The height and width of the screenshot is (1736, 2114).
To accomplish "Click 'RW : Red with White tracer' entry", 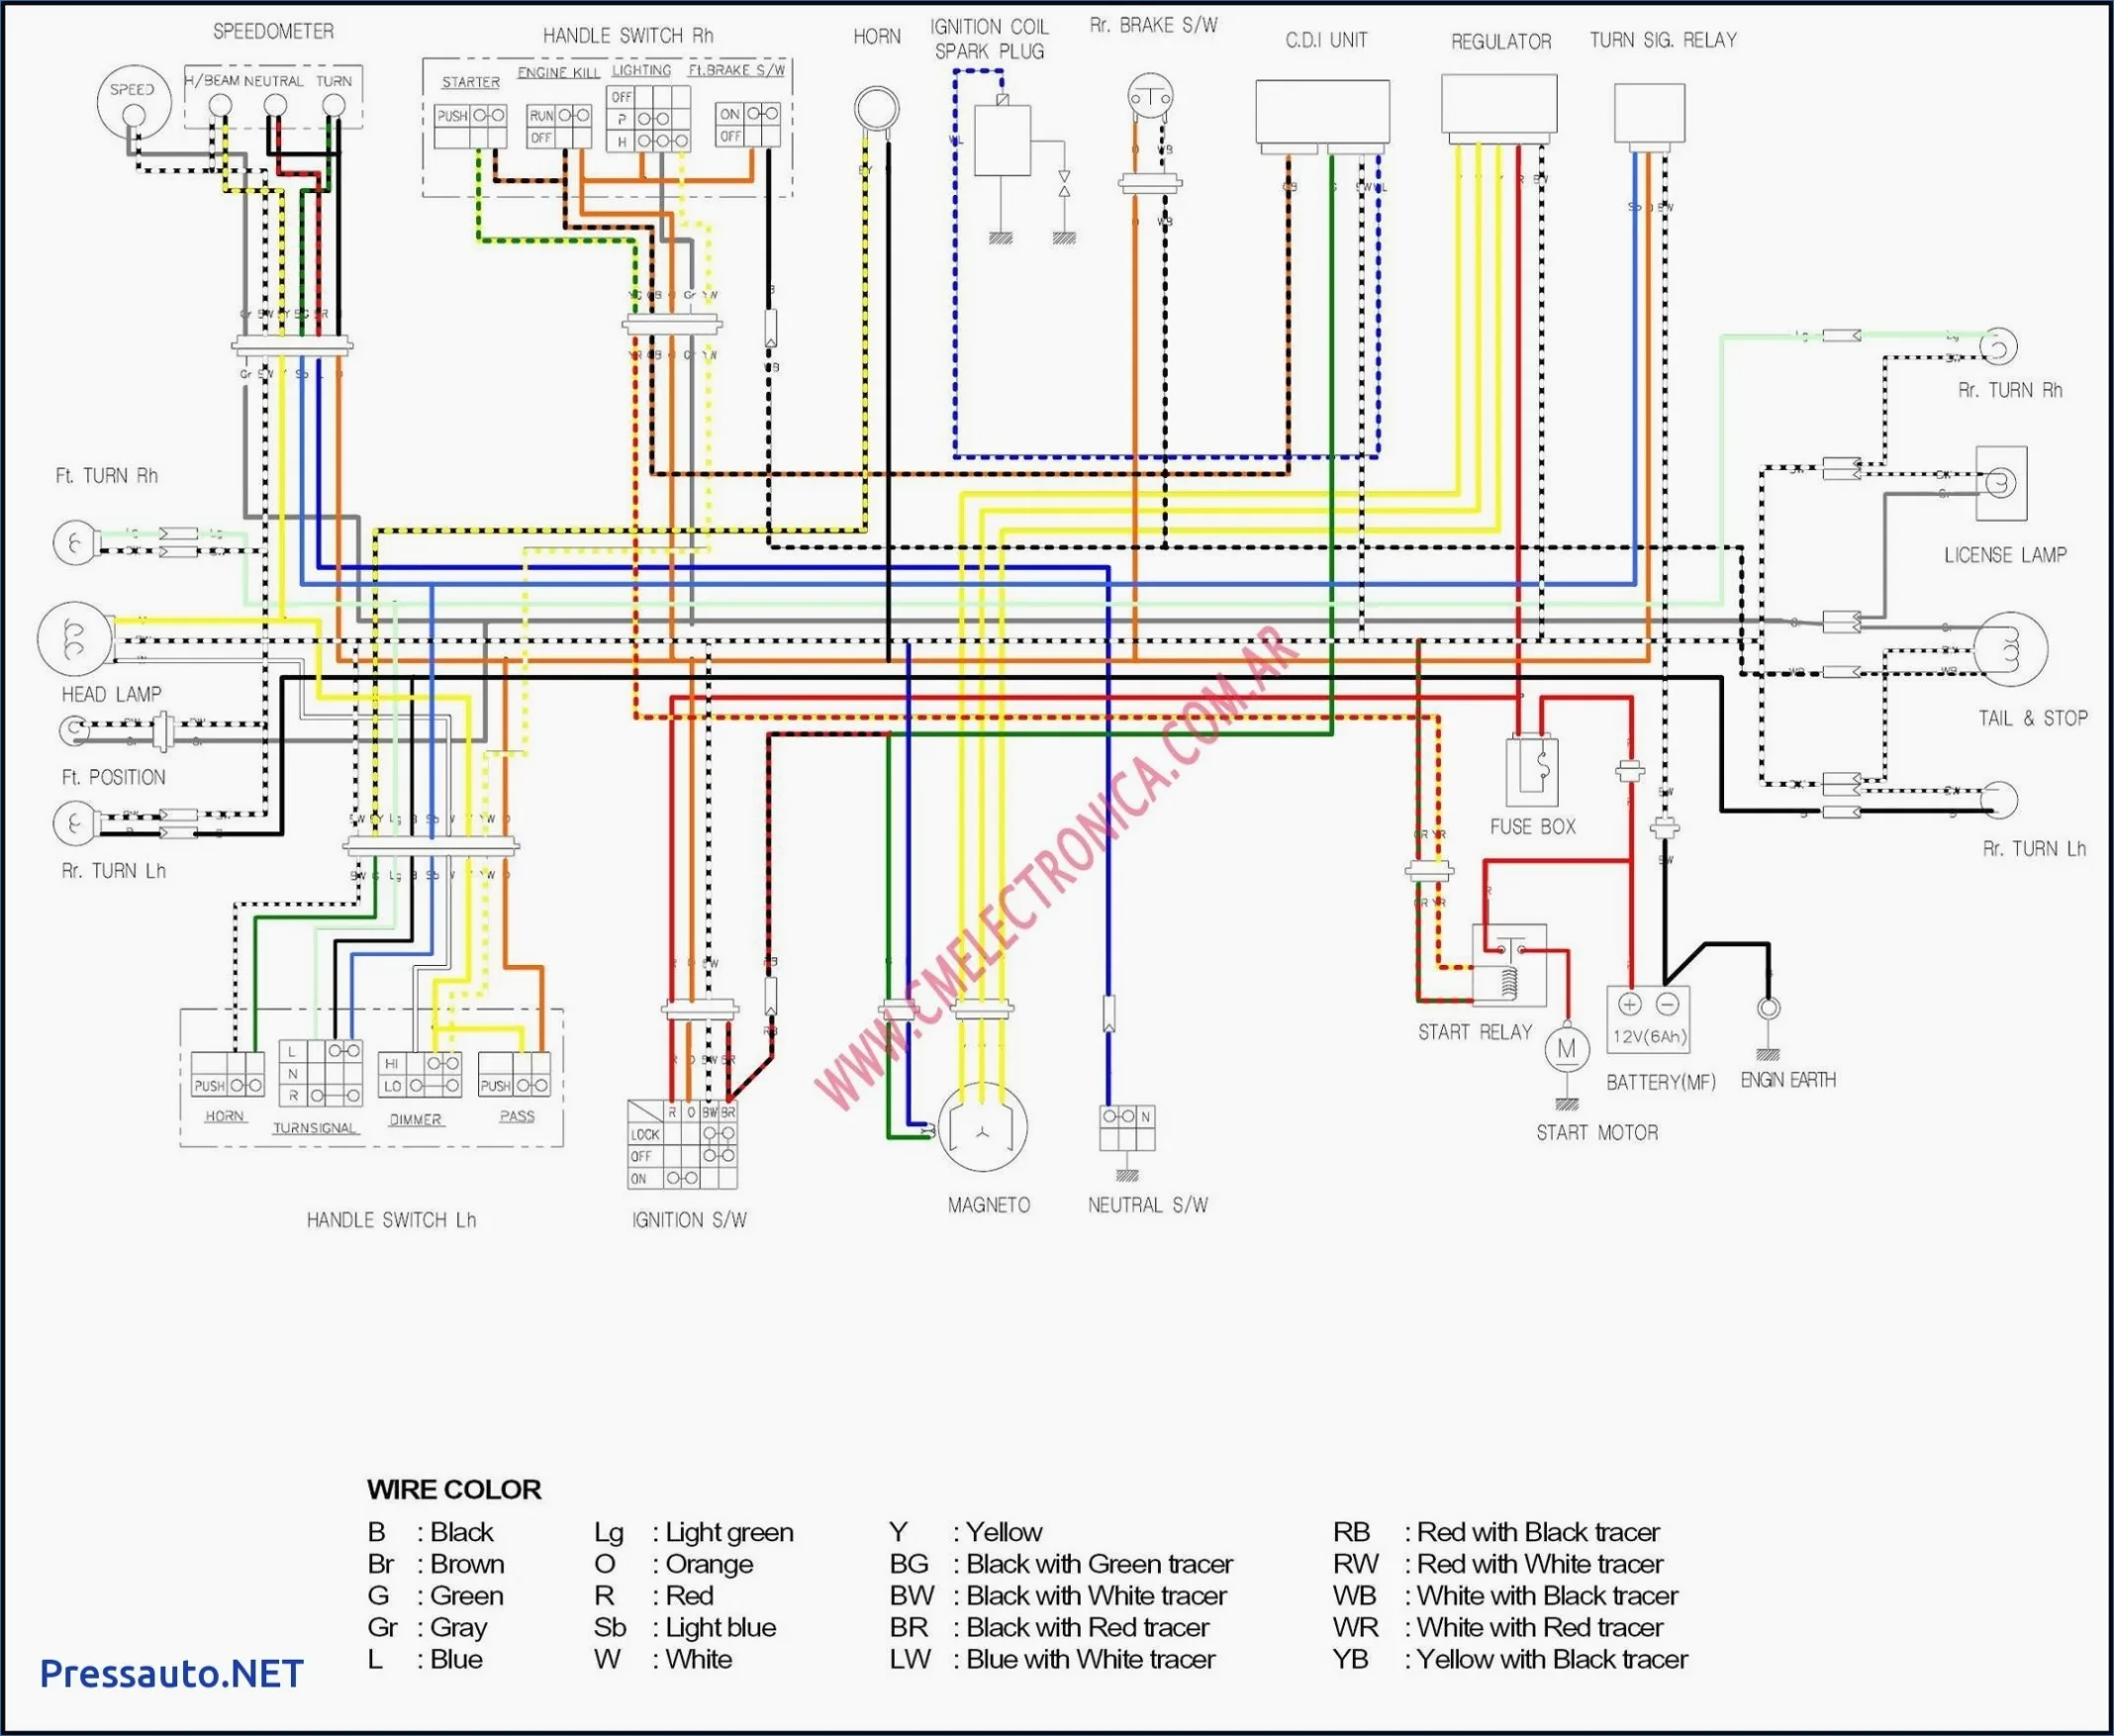I will click(1498, 1564).
